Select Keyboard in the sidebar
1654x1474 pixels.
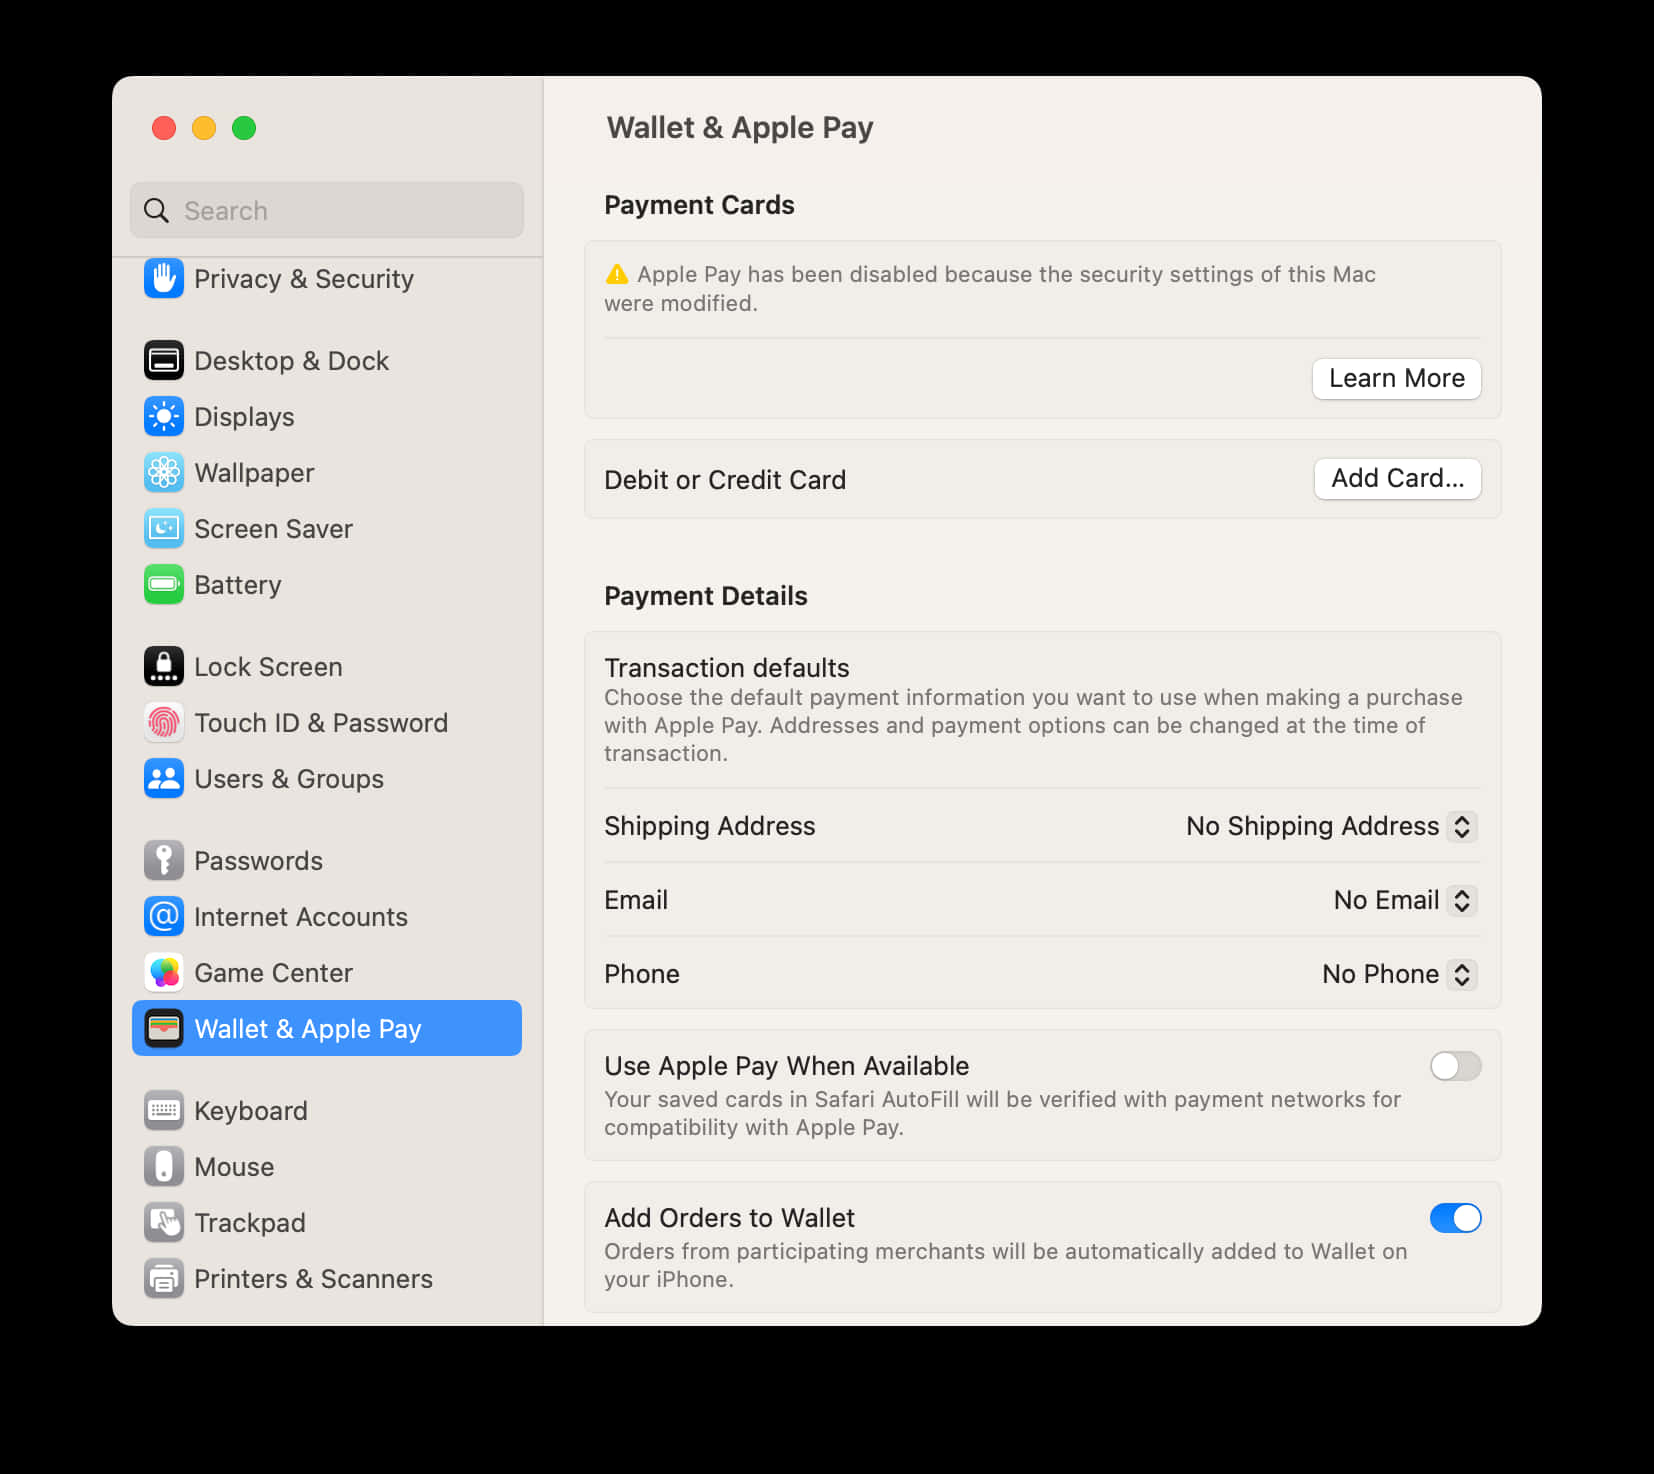click(327, 1111)
